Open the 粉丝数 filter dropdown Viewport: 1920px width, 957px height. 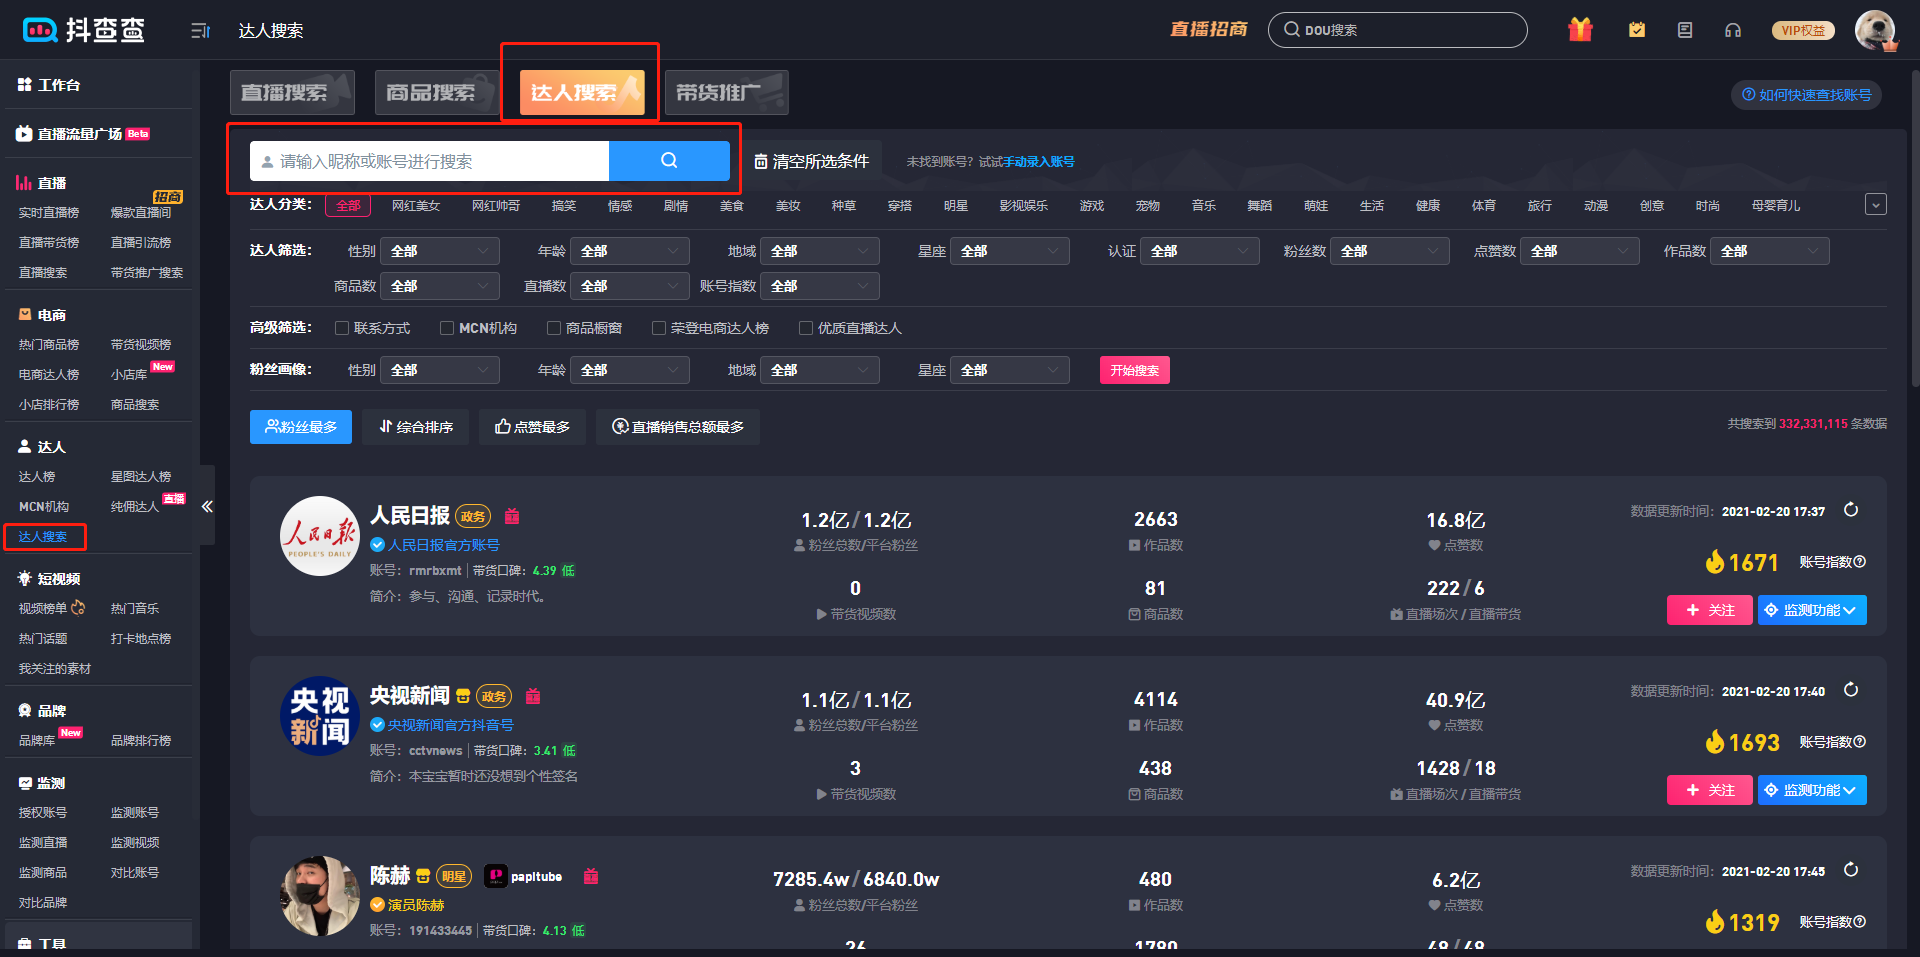1389,251
